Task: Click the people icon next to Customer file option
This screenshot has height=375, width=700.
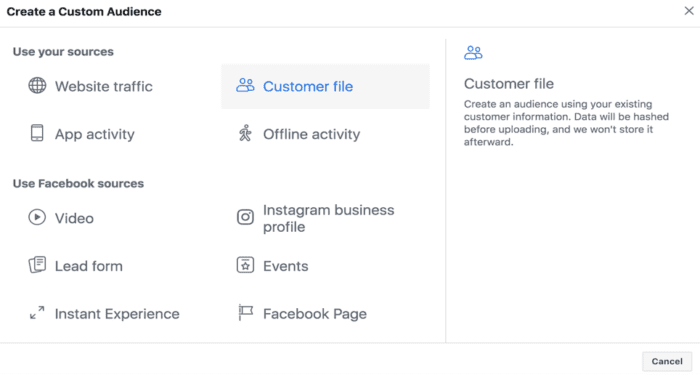Action: 245,85
